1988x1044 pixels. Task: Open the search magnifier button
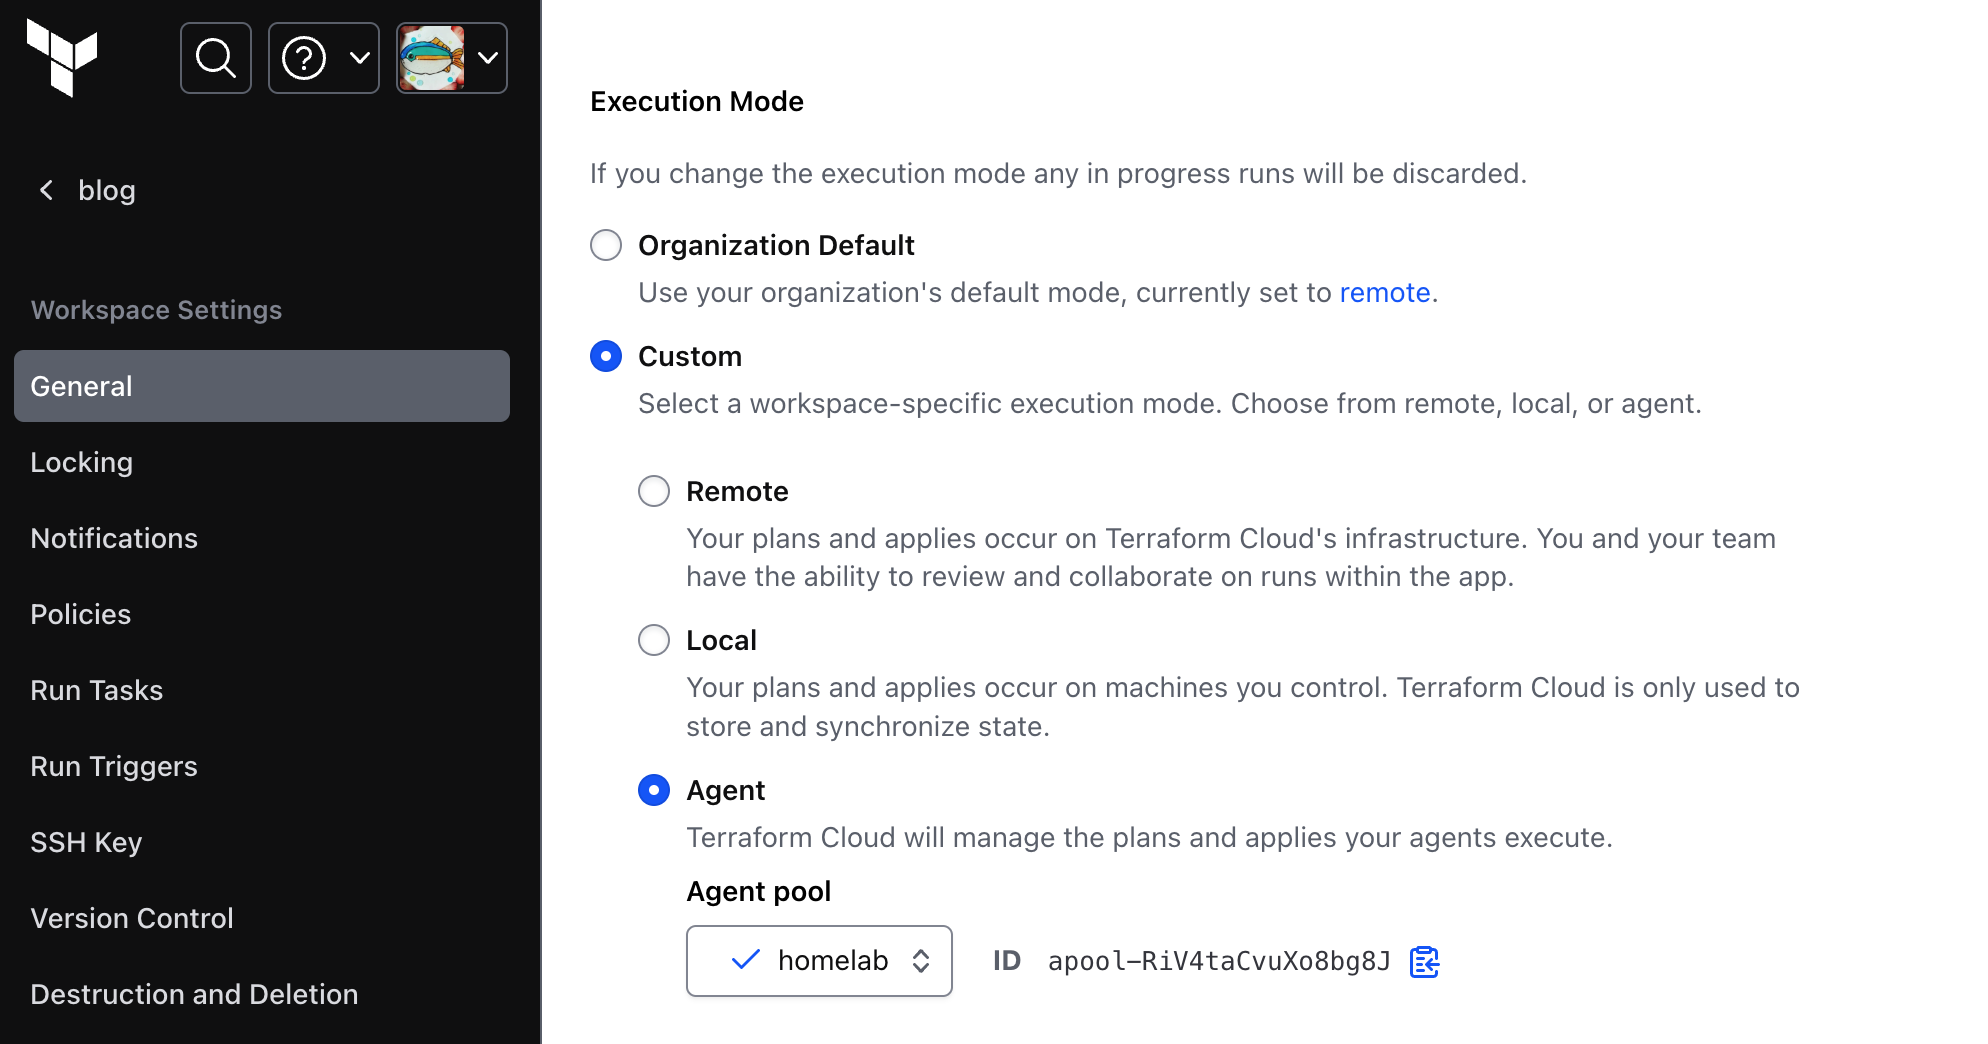point(216,58)
